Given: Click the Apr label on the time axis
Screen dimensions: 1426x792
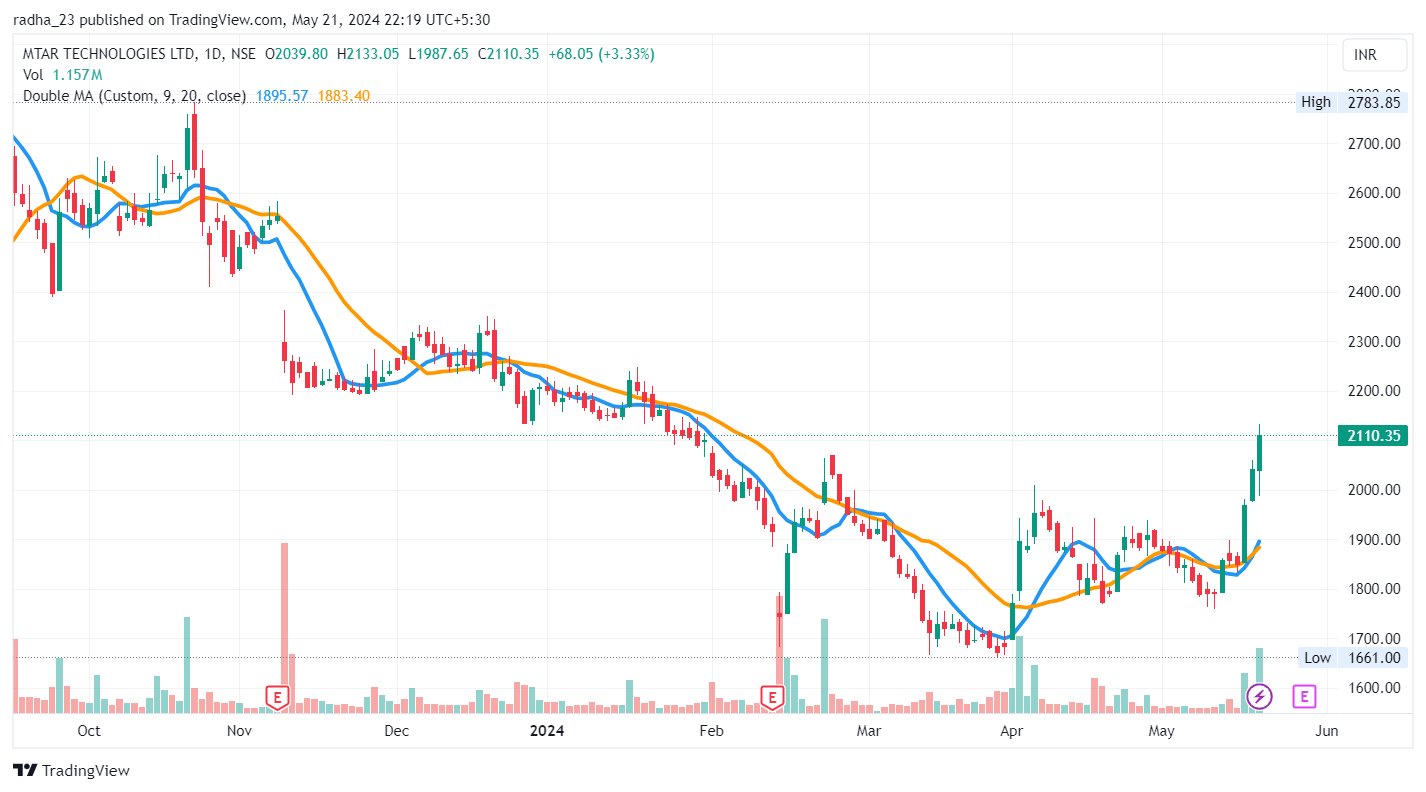Looking at the screenshot, I should pyautogui.click(x=1014, y=731).
